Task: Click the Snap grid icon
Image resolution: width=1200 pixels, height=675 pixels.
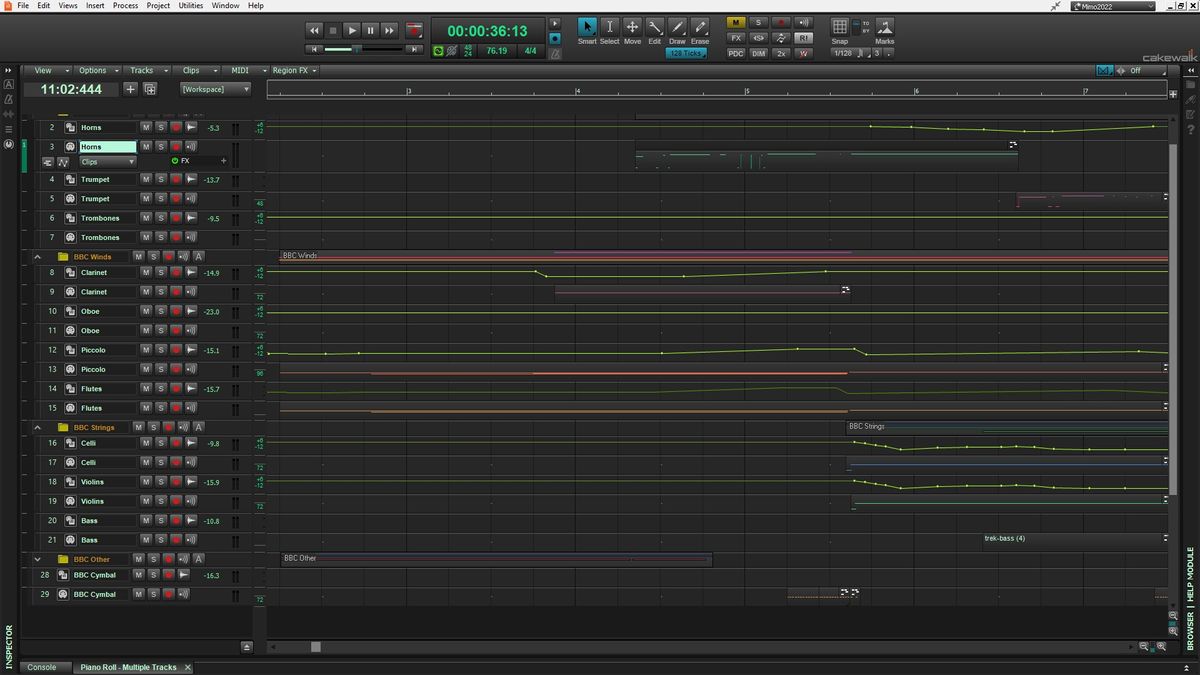Action: (x=840, y=27)
